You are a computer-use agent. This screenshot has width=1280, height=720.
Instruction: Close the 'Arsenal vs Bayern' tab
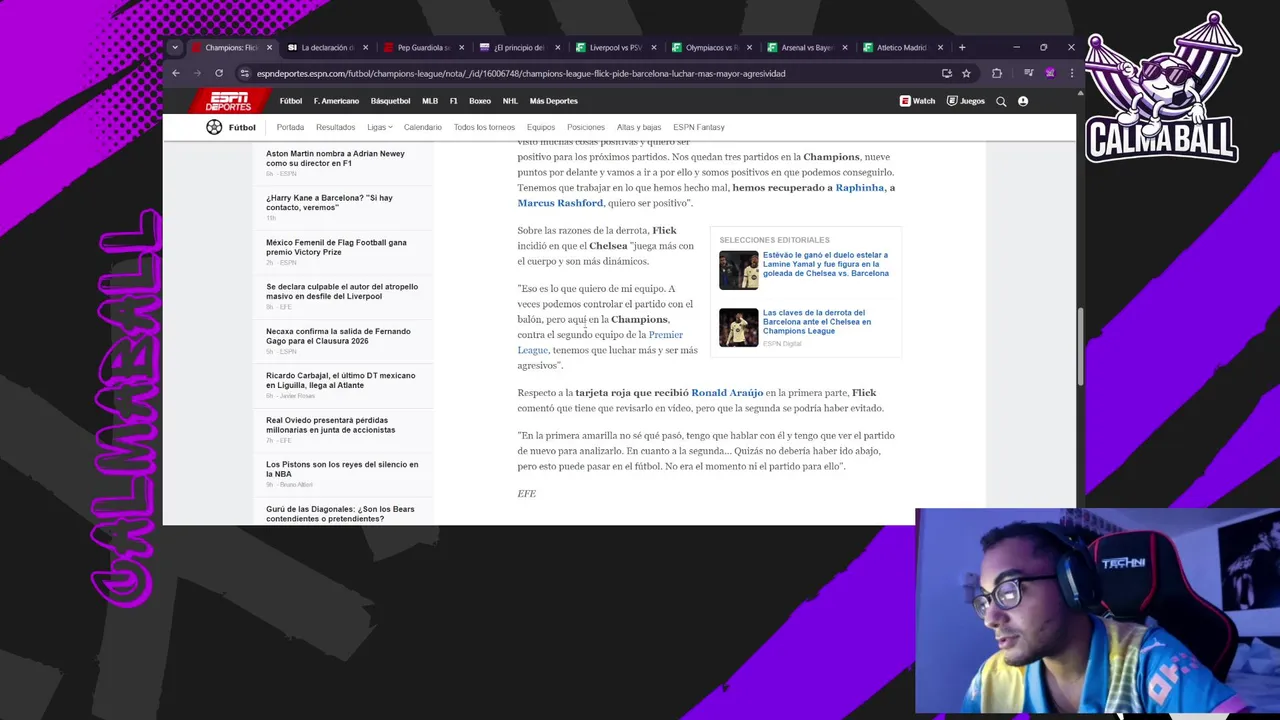point(845,47)
